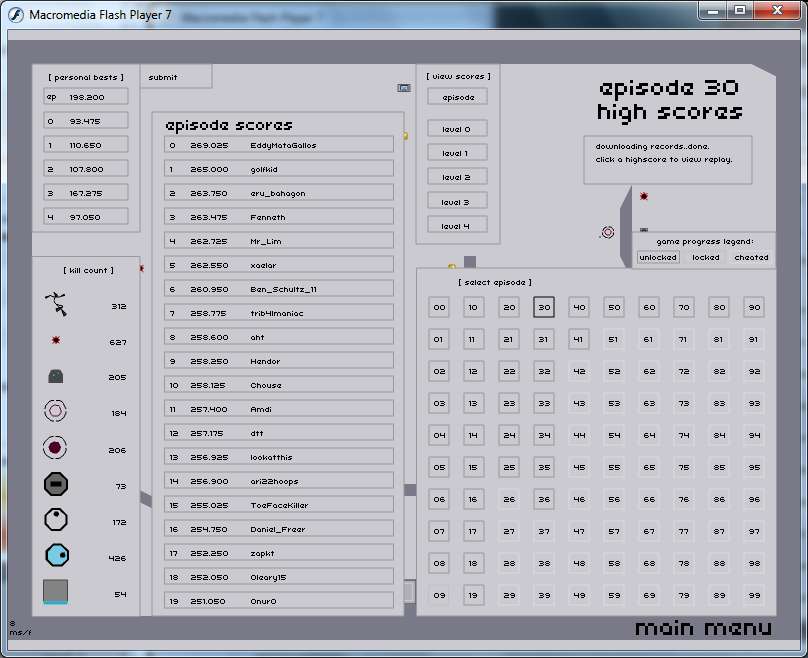Switch to level 3 scores view
808x658 pixels.
coord(458,202)
